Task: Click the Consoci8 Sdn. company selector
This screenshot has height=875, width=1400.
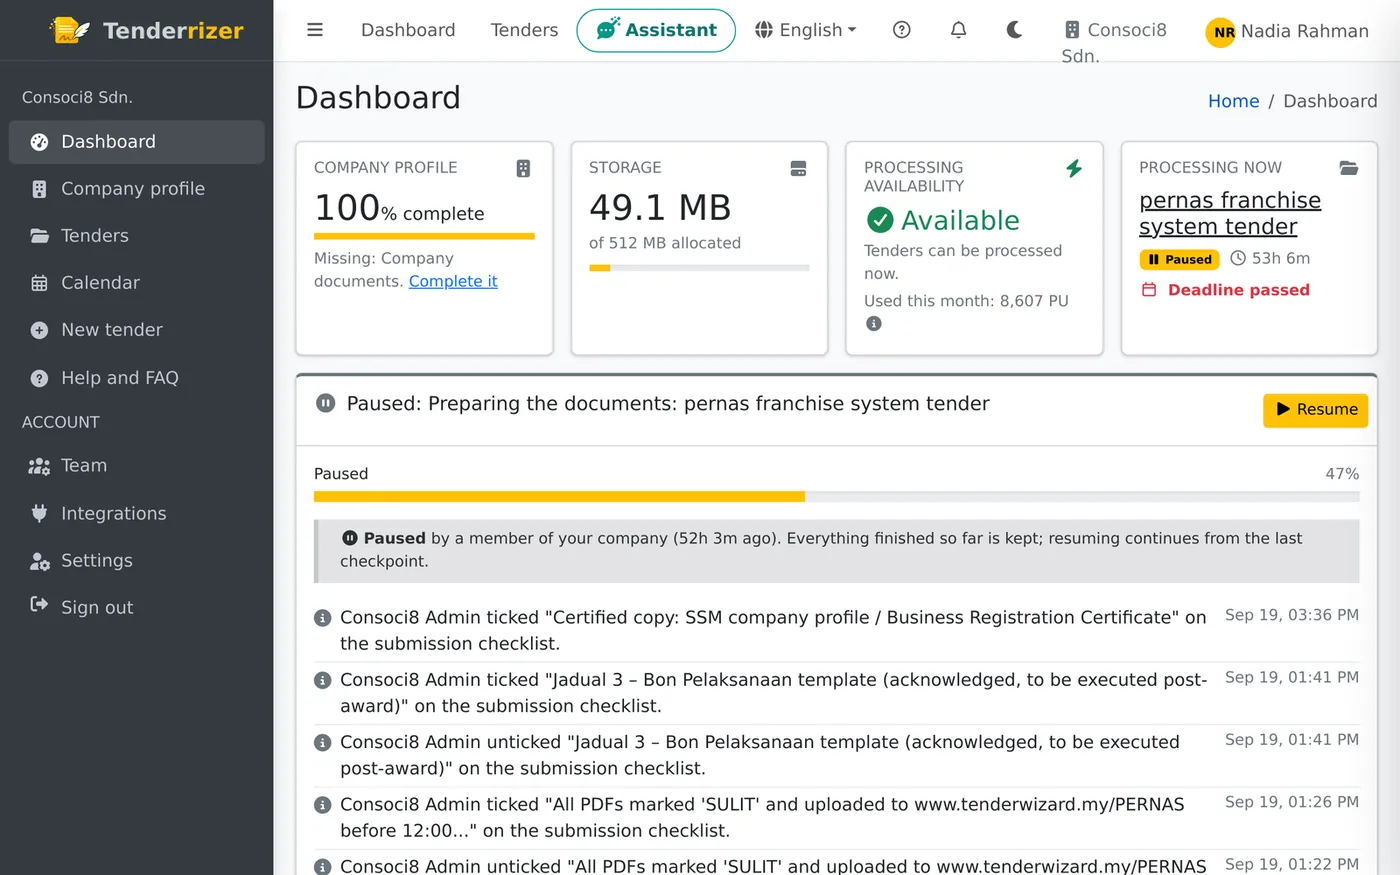Action: [1114, 42]
